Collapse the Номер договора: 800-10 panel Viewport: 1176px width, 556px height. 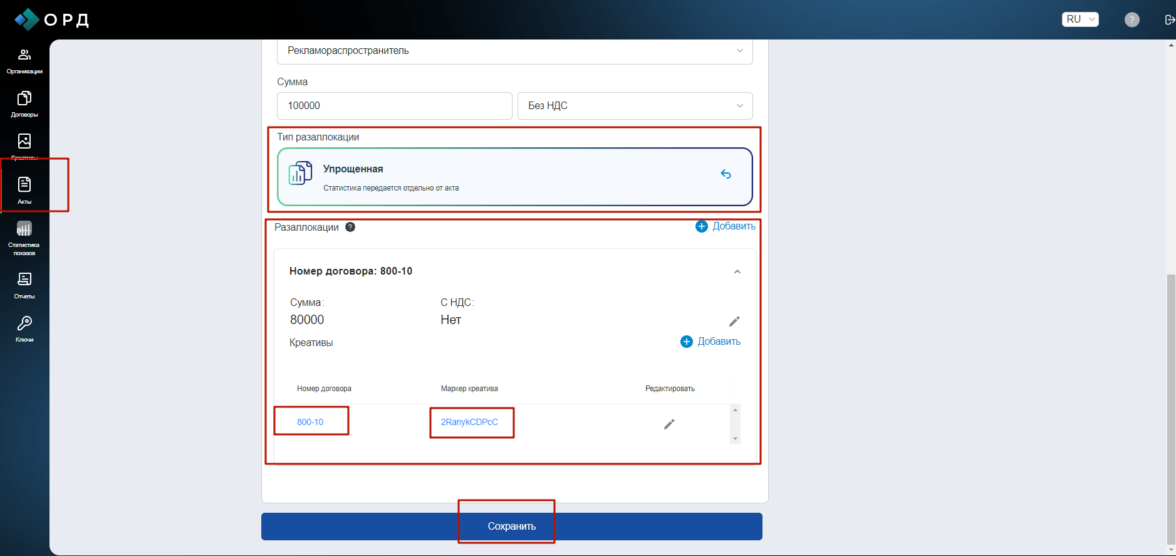(x=737, y=272)
